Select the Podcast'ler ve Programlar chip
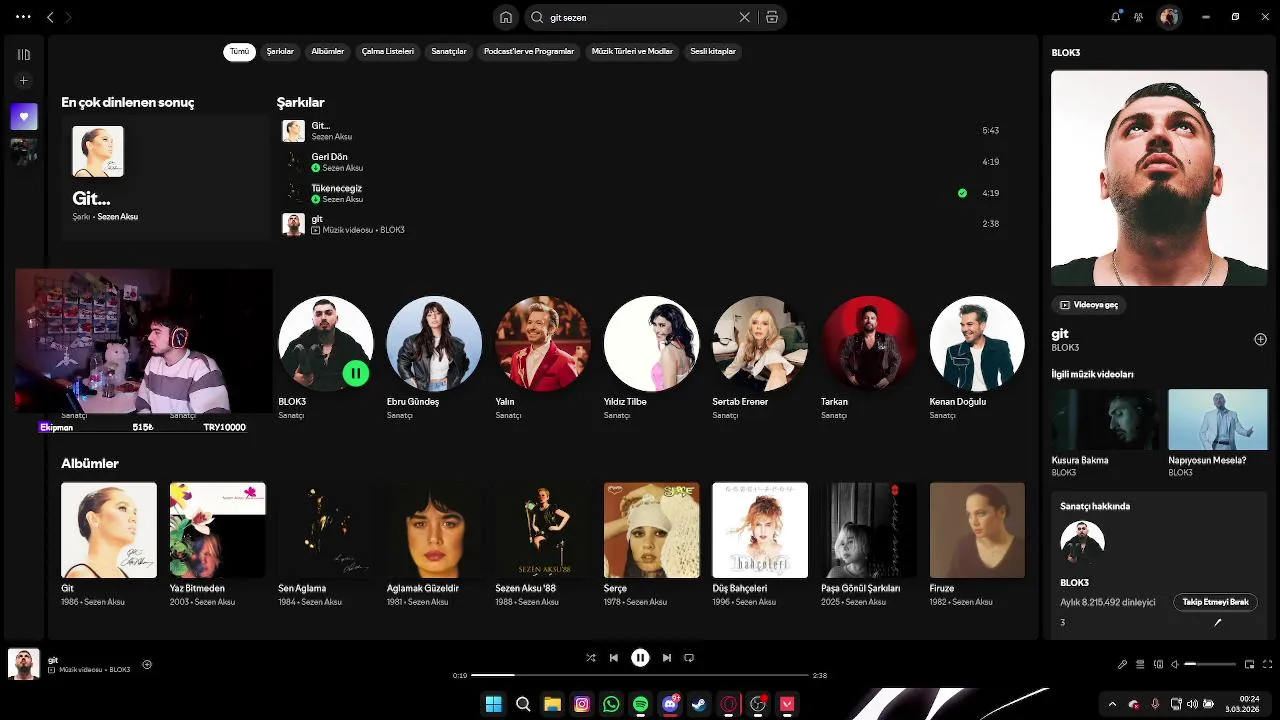Viewport: 1280px width, 720px height. click(x=529, y=51)
